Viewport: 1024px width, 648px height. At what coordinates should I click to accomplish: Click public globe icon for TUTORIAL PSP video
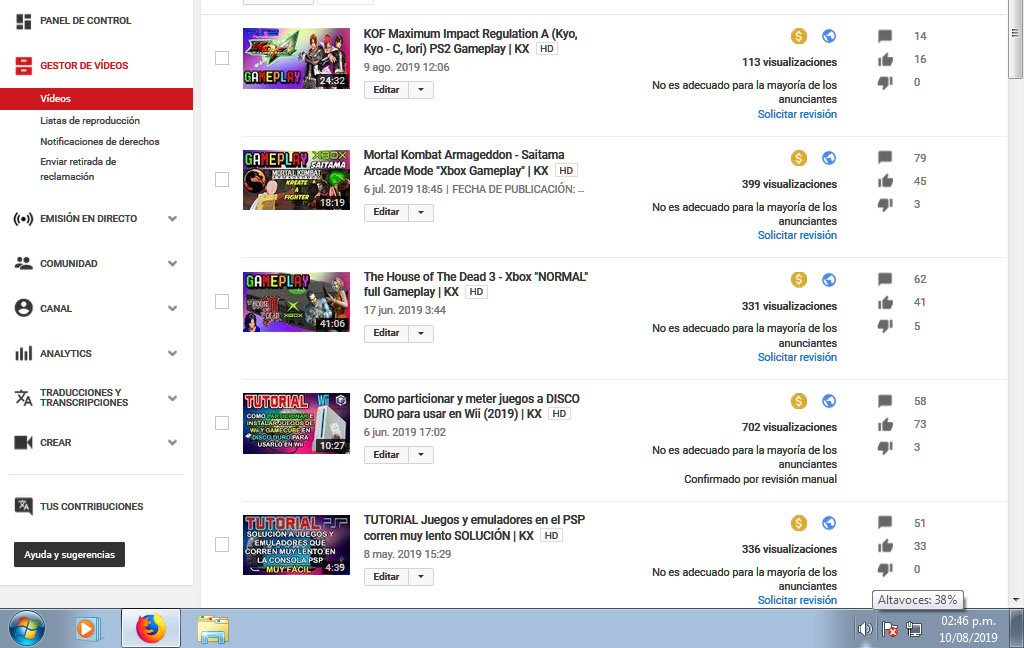point(829,523)
